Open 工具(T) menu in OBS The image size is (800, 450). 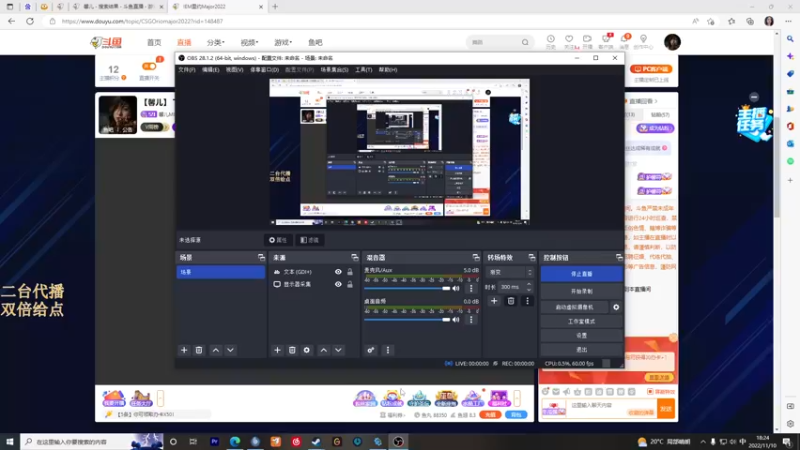coord(363,70)
